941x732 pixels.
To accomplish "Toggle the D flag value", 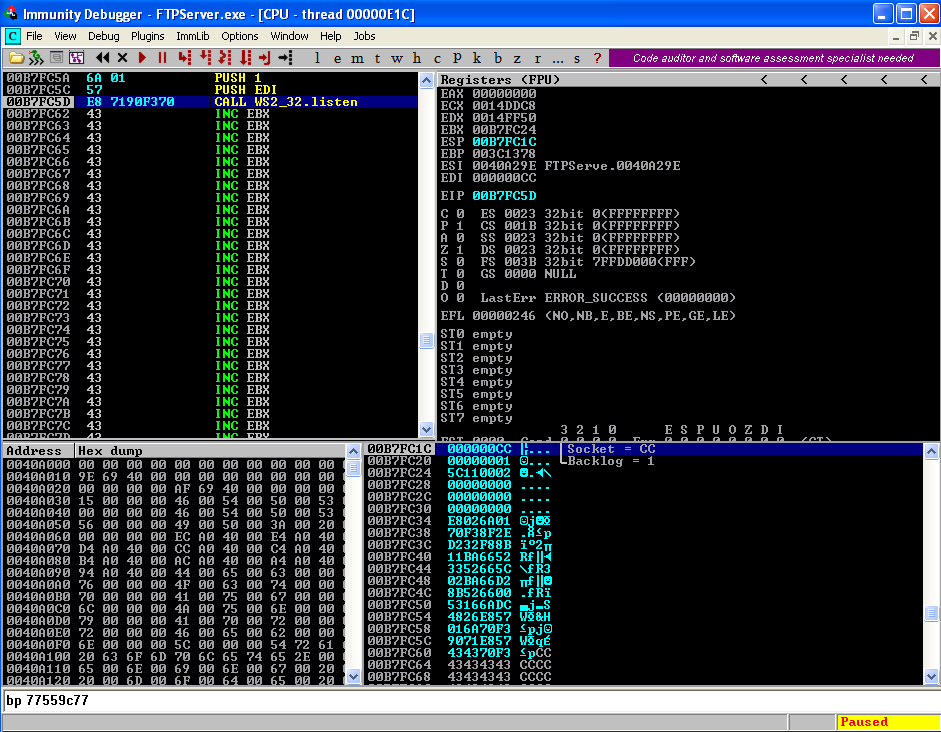I will (x=460, y=286).
